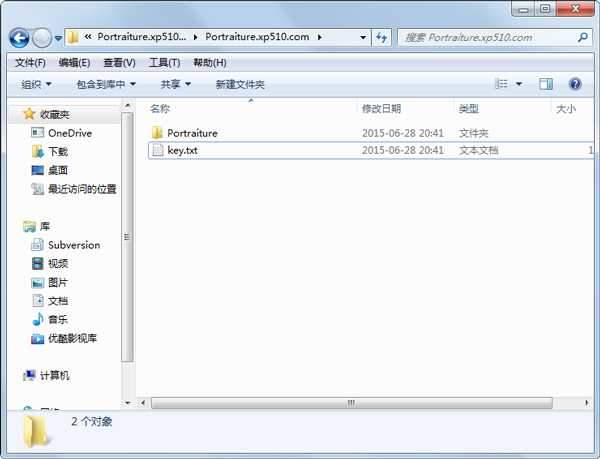The image size is (600, 459).
Task: Open the address bar history dropdown
Action: (363, 37)
